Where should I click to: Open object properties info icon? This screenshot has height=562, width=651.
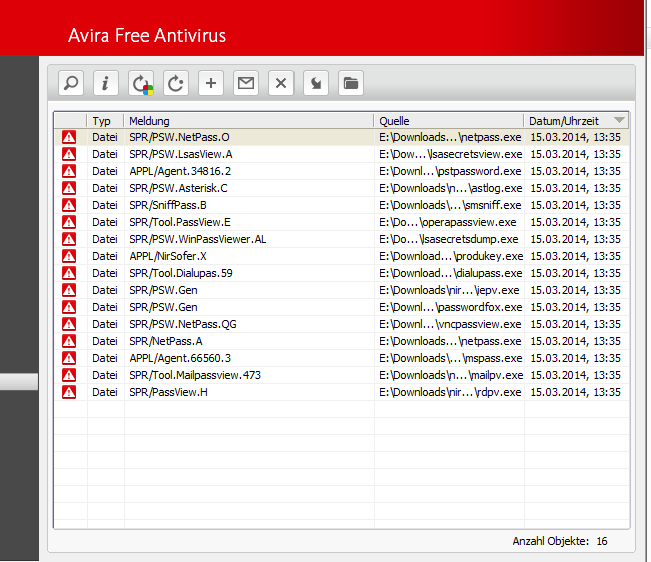pyautogui.click(x=106, y=83)
